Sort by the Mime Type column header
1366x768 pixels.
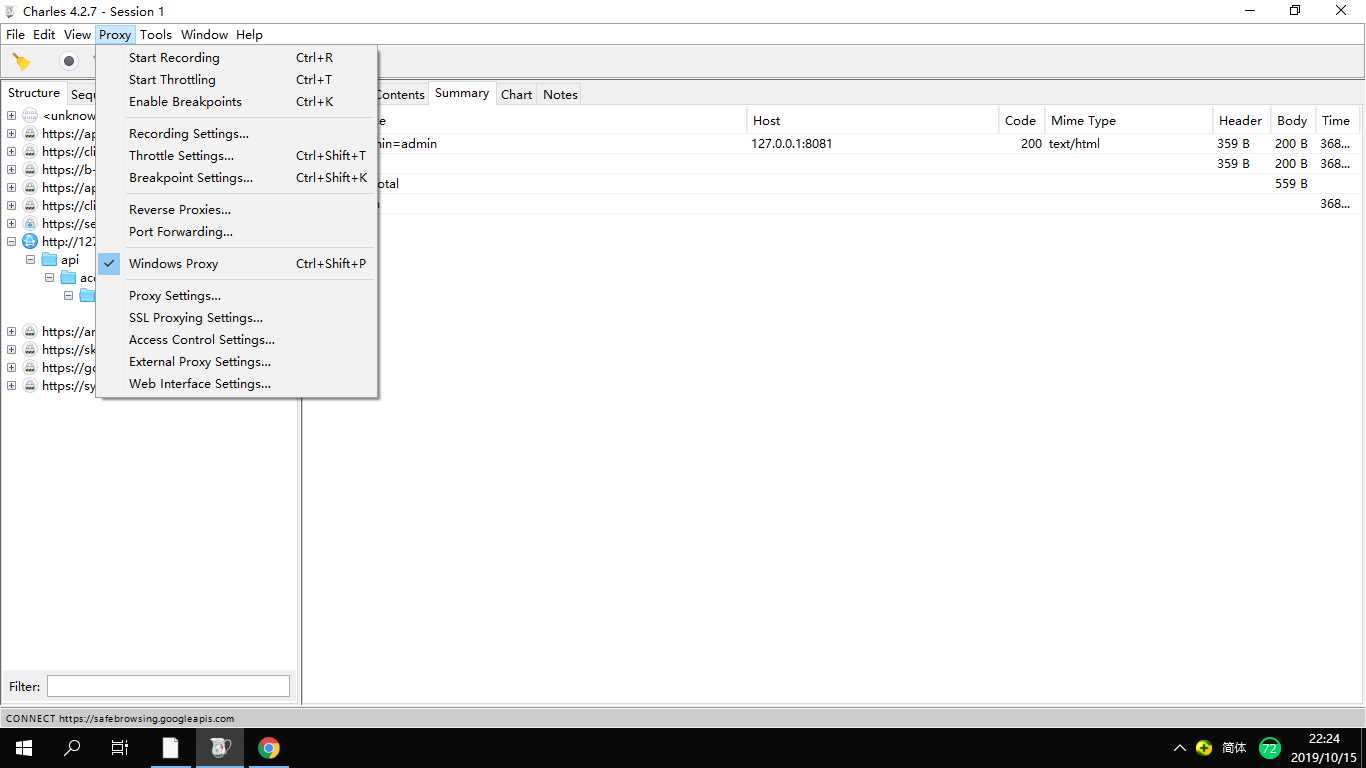pos(1129,120)
